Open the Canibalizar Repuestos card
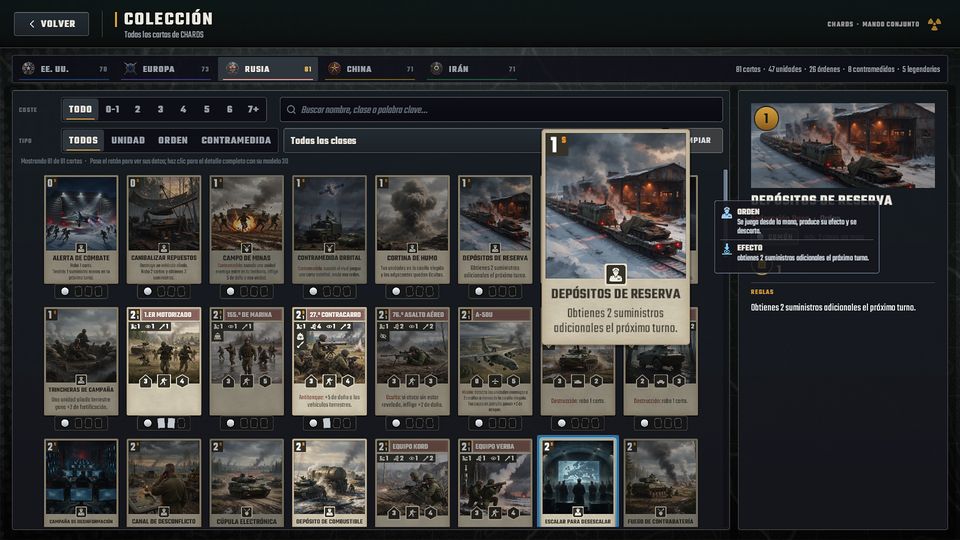 pos(163,230)
